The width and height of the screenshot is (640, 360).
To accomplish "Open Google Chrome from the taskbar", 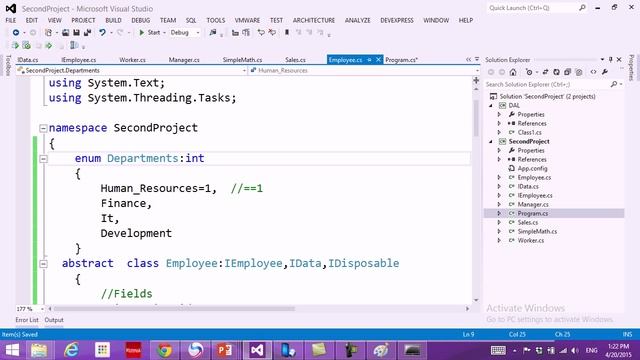I will [165, 350].
